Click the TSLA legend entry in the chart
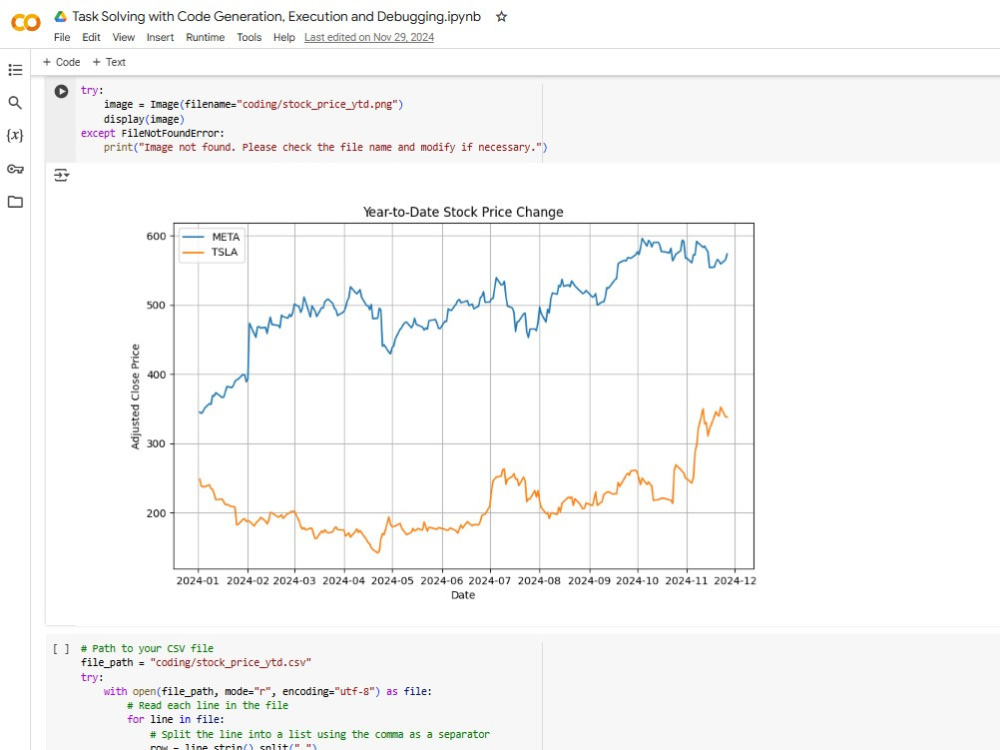 click(x=210, y=252)
